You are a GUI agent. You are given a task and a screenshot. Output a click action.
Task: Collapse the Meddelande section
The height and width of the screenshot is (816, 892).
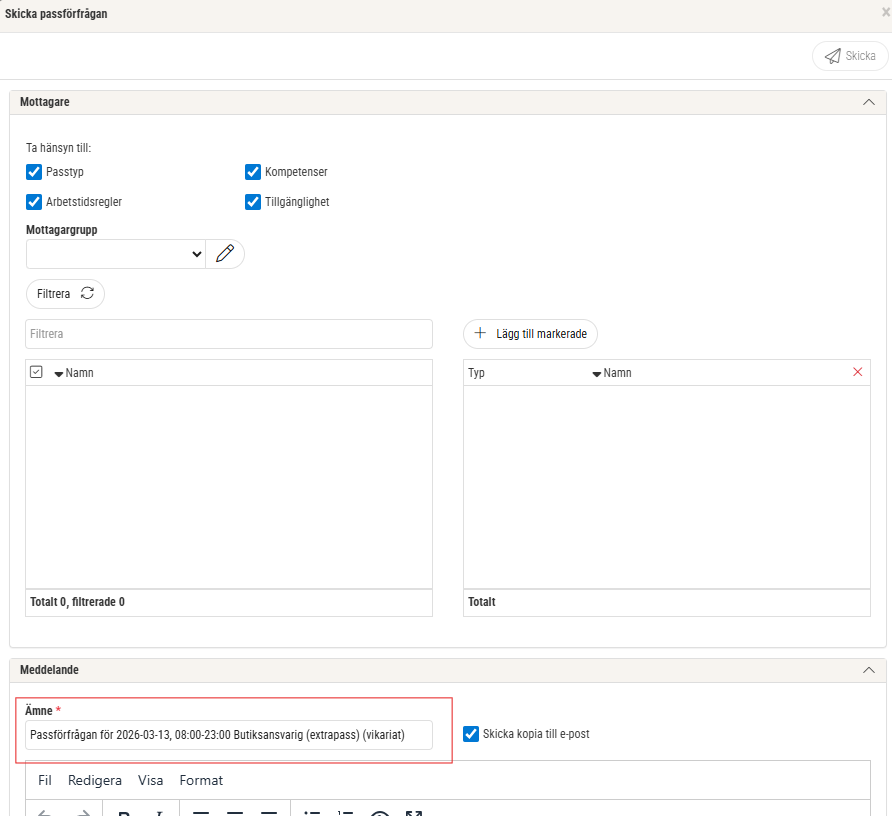pos(868,670)
